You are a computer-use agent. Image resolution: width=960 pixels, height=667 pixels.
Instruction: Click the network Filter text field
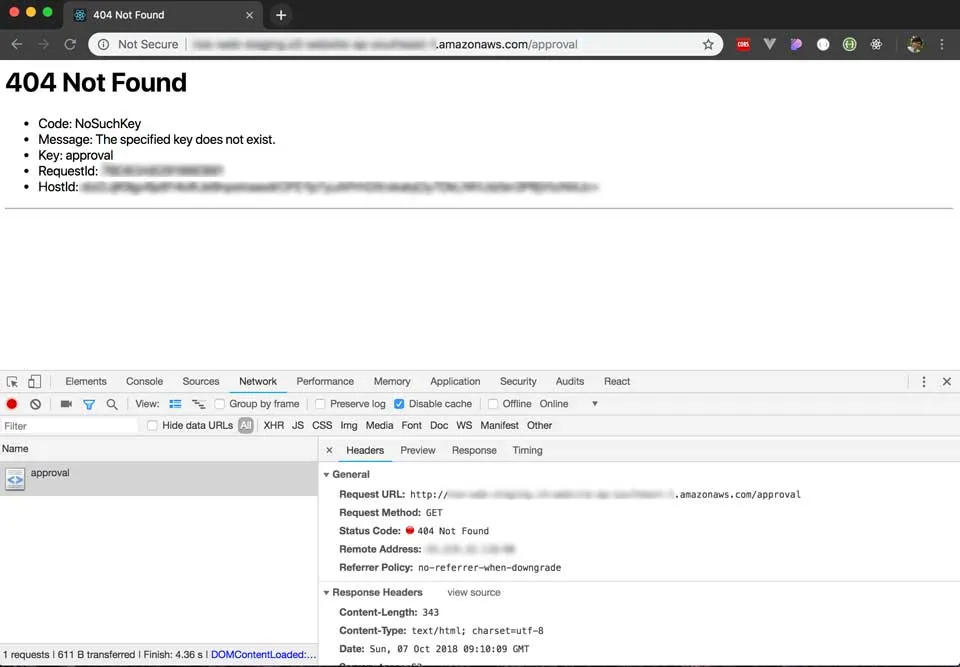68,426
